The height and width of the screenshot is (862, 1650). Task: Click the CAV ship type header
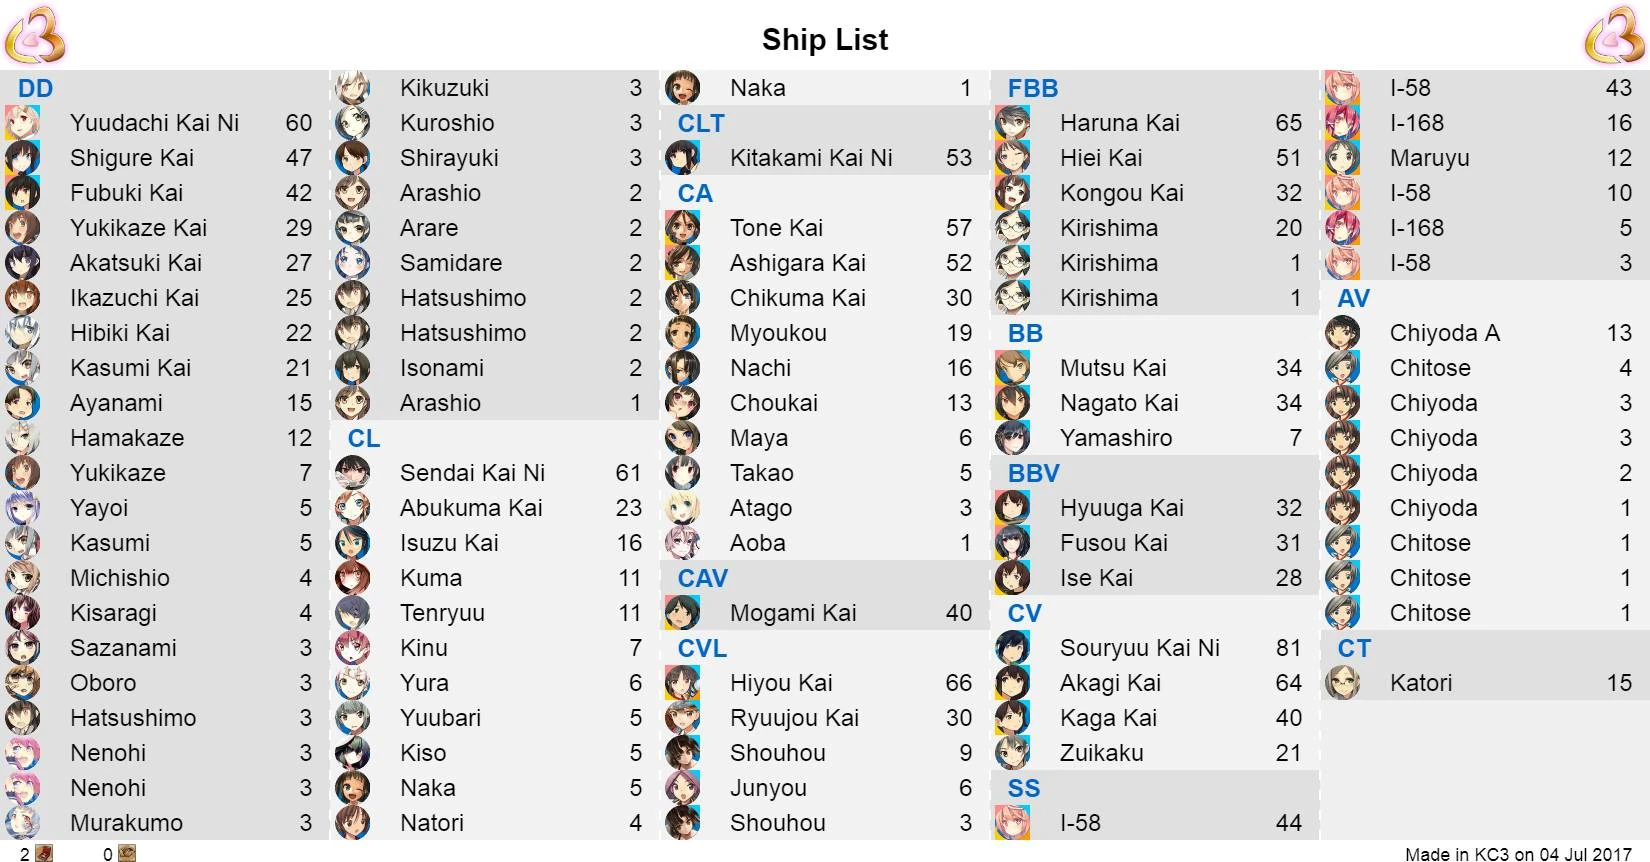coord(702,578)
